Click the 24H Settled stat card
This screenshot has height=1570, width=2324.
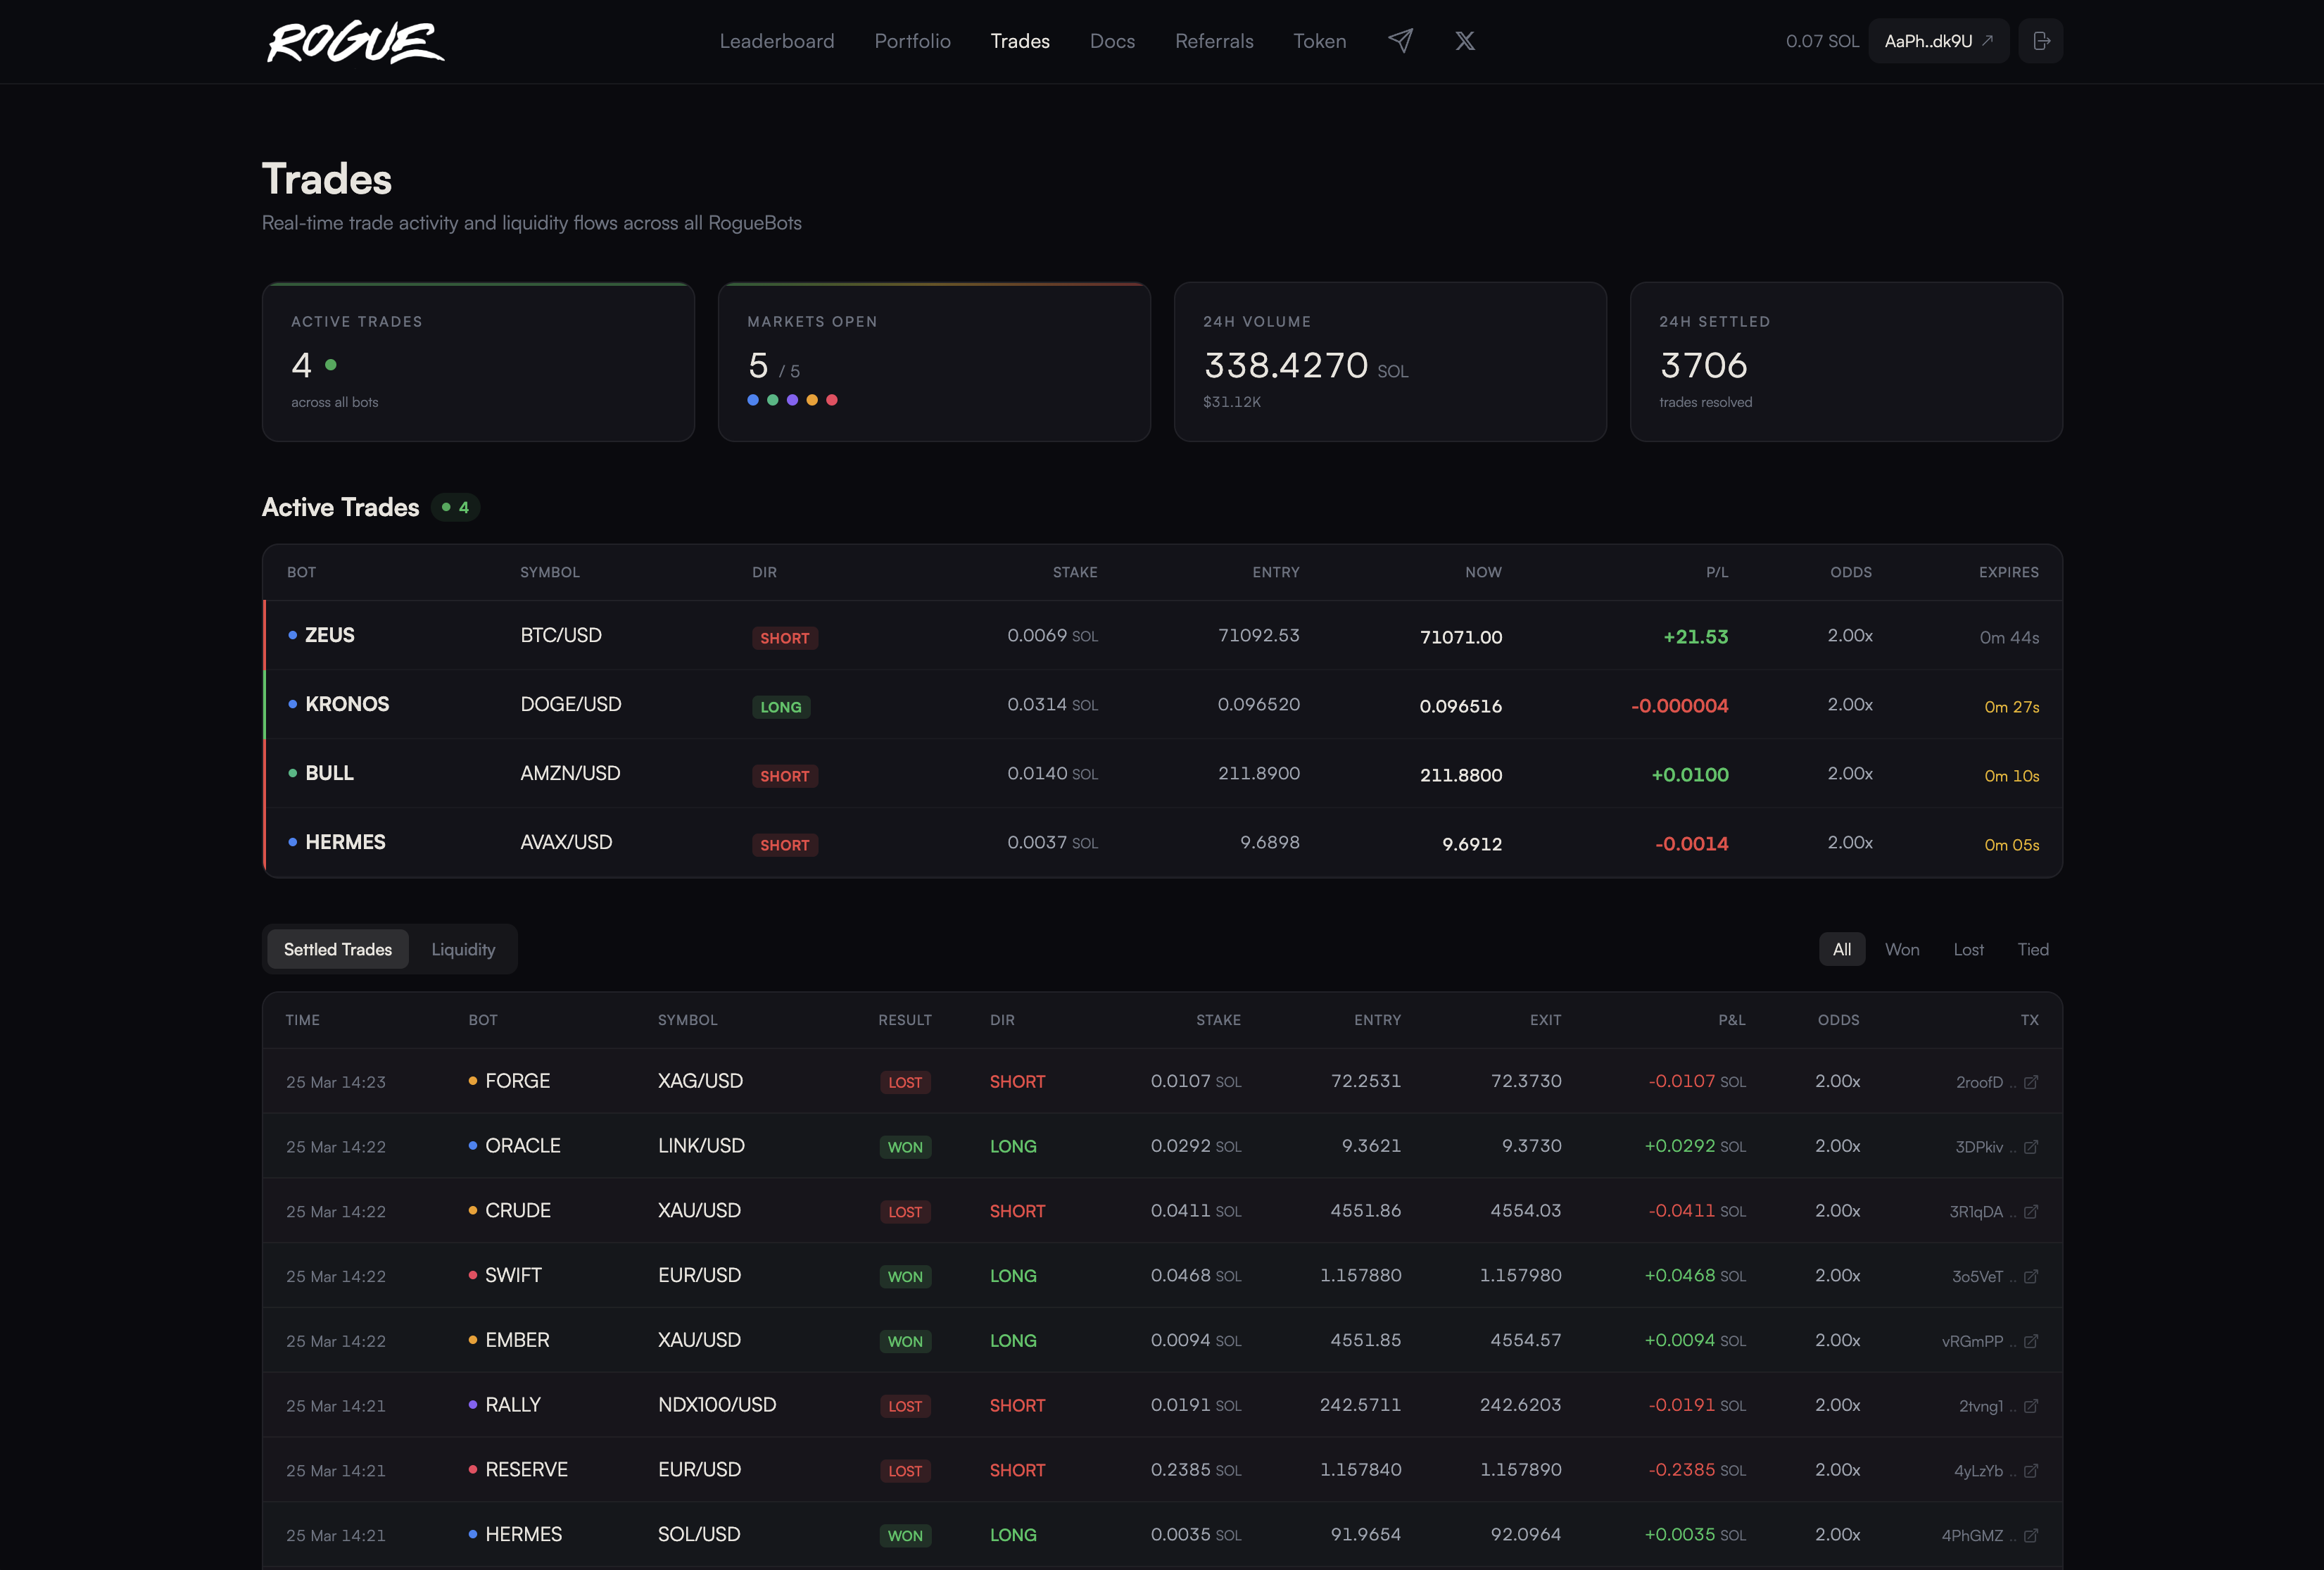point(1846,362)
